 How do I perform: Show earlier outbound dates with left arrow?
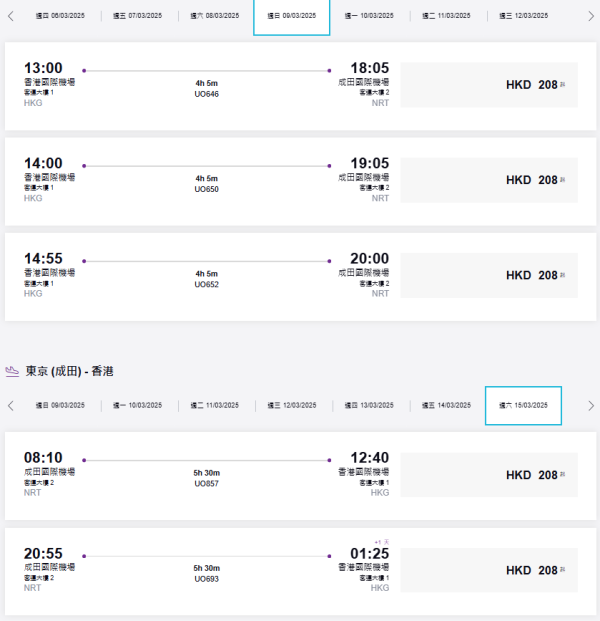click(11, 16)
